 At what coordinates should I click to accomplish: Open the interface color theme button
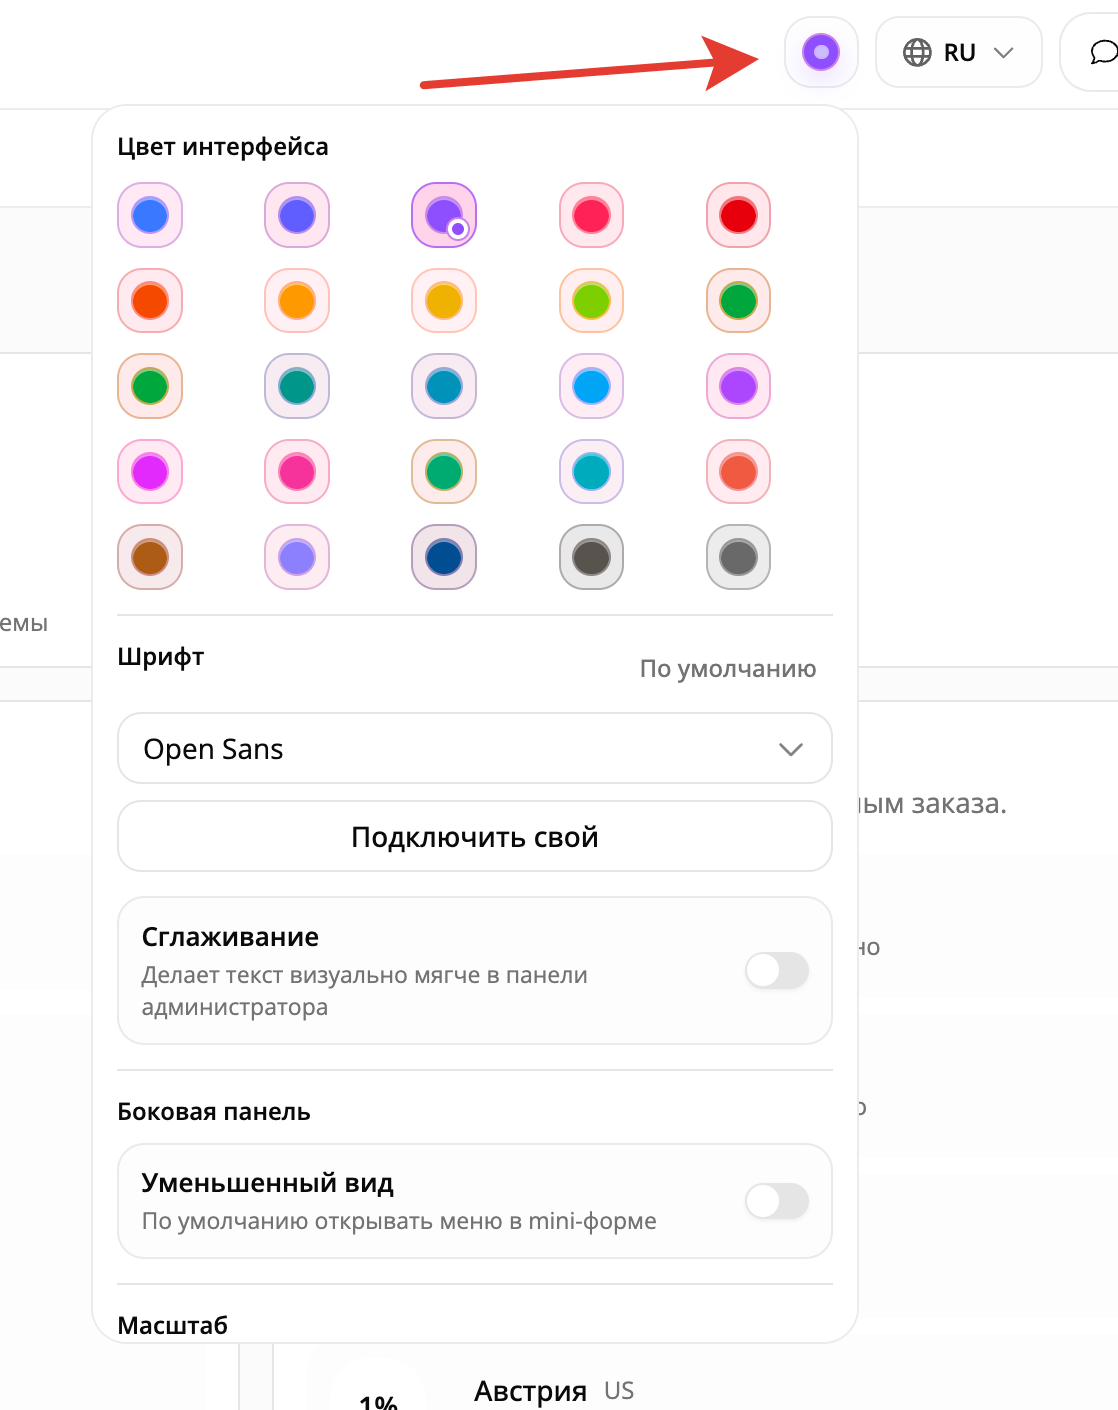tap(821, 52)
